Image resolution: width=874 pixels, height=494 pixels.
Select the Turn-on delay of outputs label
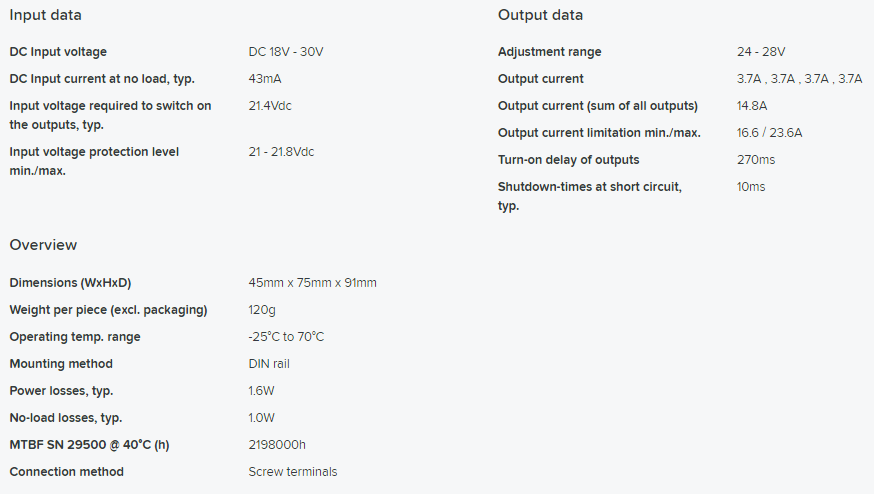[568, 160]
